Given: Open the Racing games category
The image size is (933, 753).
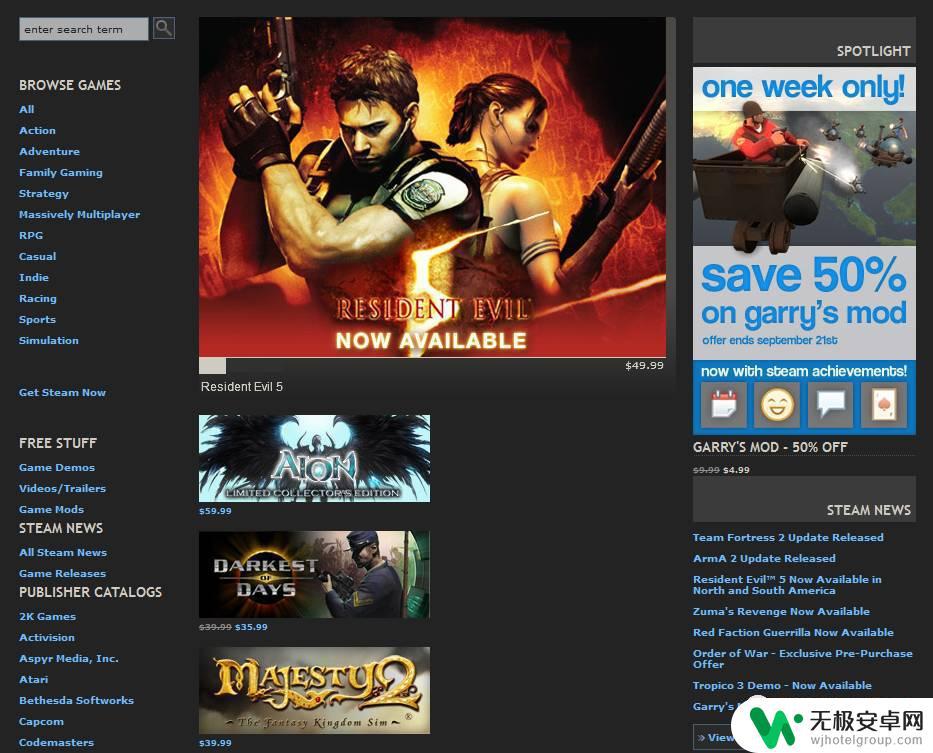Looking at the screenshot, I should tap(38, 299).
